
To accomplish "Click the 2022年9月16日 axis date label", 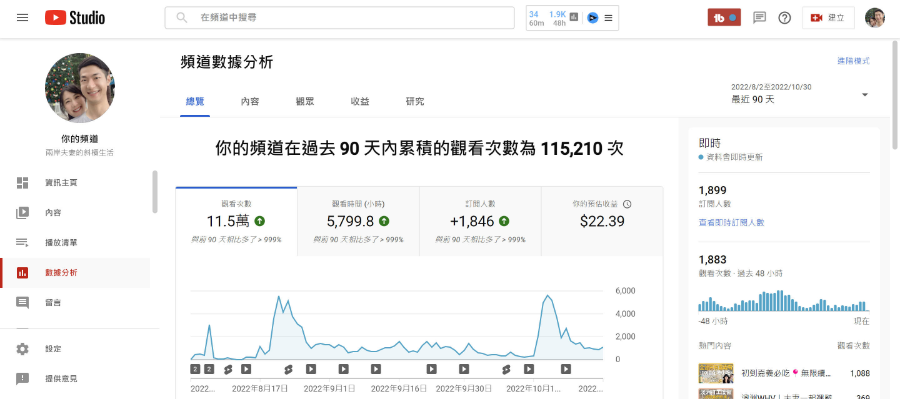I will tap(398, 389).
